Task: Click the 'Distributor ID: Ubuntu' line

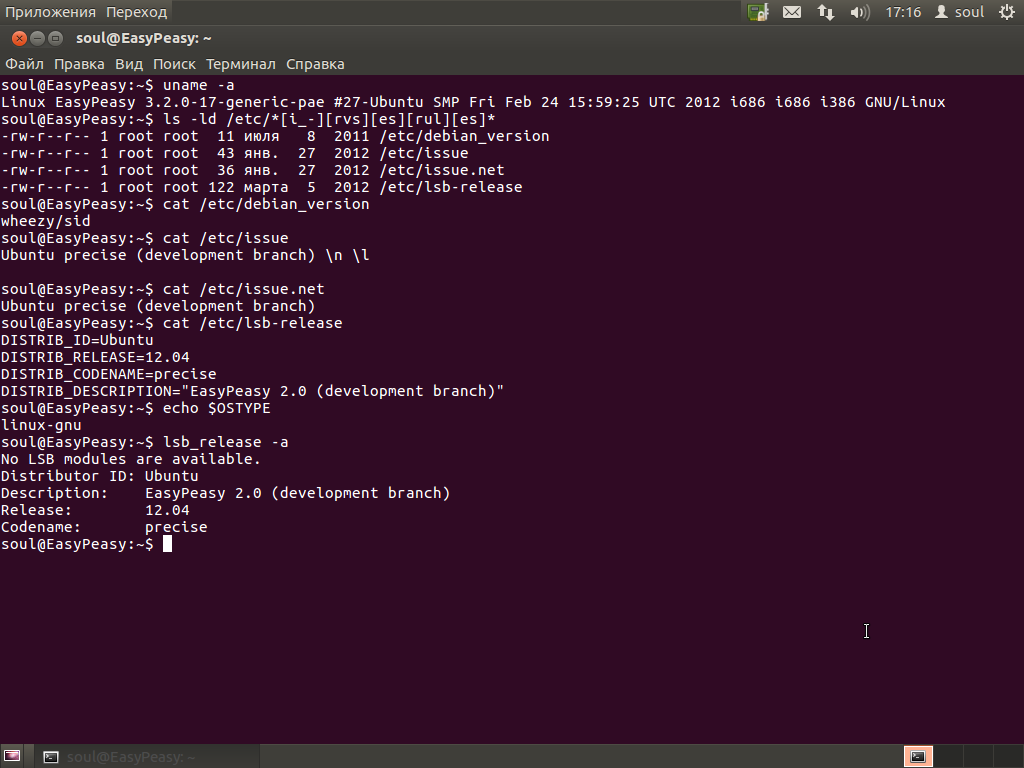Action: point(99,476)
